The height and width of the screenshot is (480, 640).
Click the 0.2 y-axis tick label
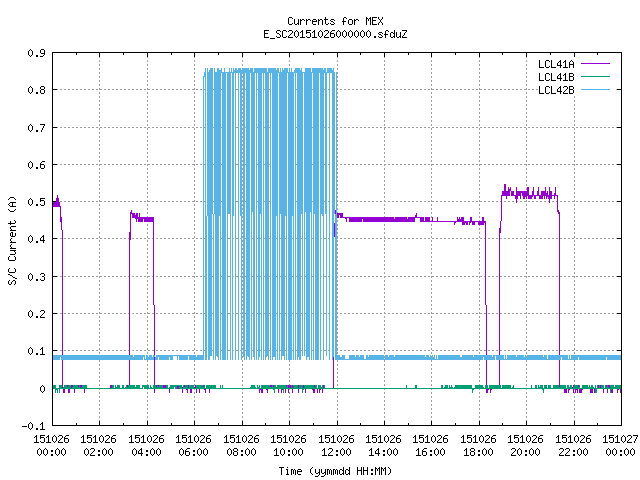pyautogui.click(x=36, y=314)
